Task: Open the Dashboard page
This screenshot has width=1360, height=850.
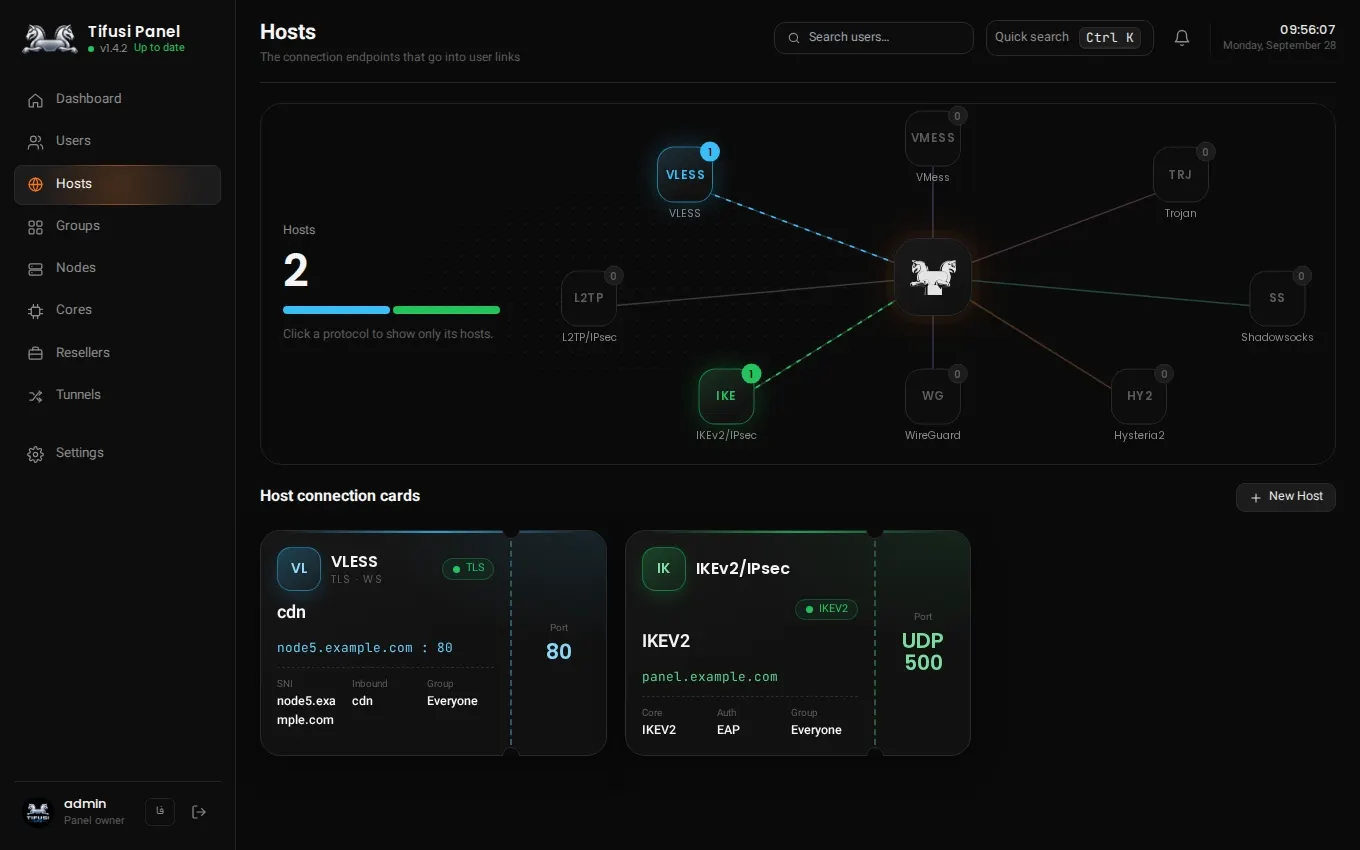Action: [117, 99]
